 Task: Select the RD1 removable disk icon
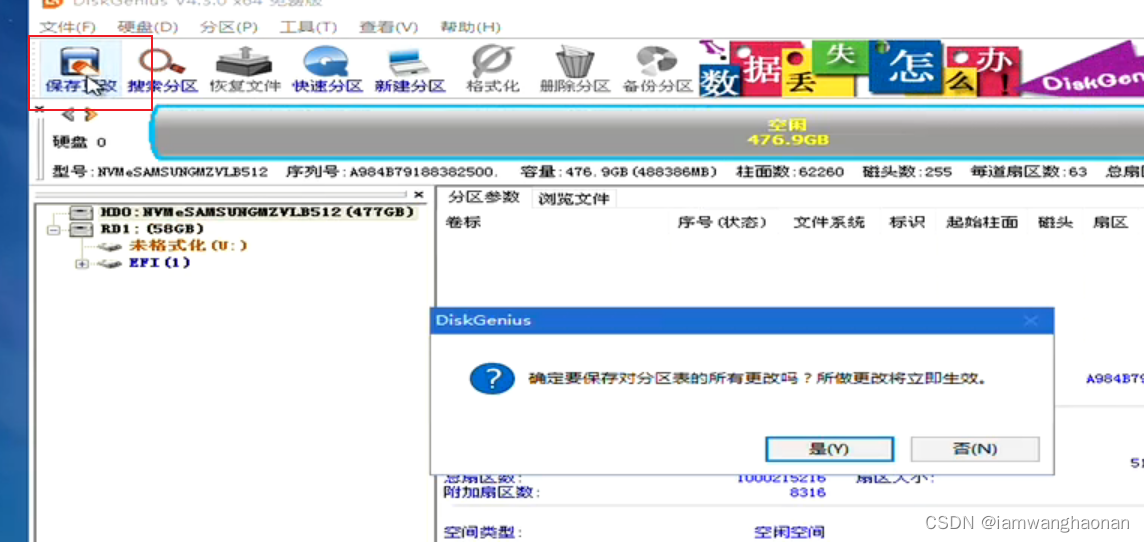pos(81,229)
